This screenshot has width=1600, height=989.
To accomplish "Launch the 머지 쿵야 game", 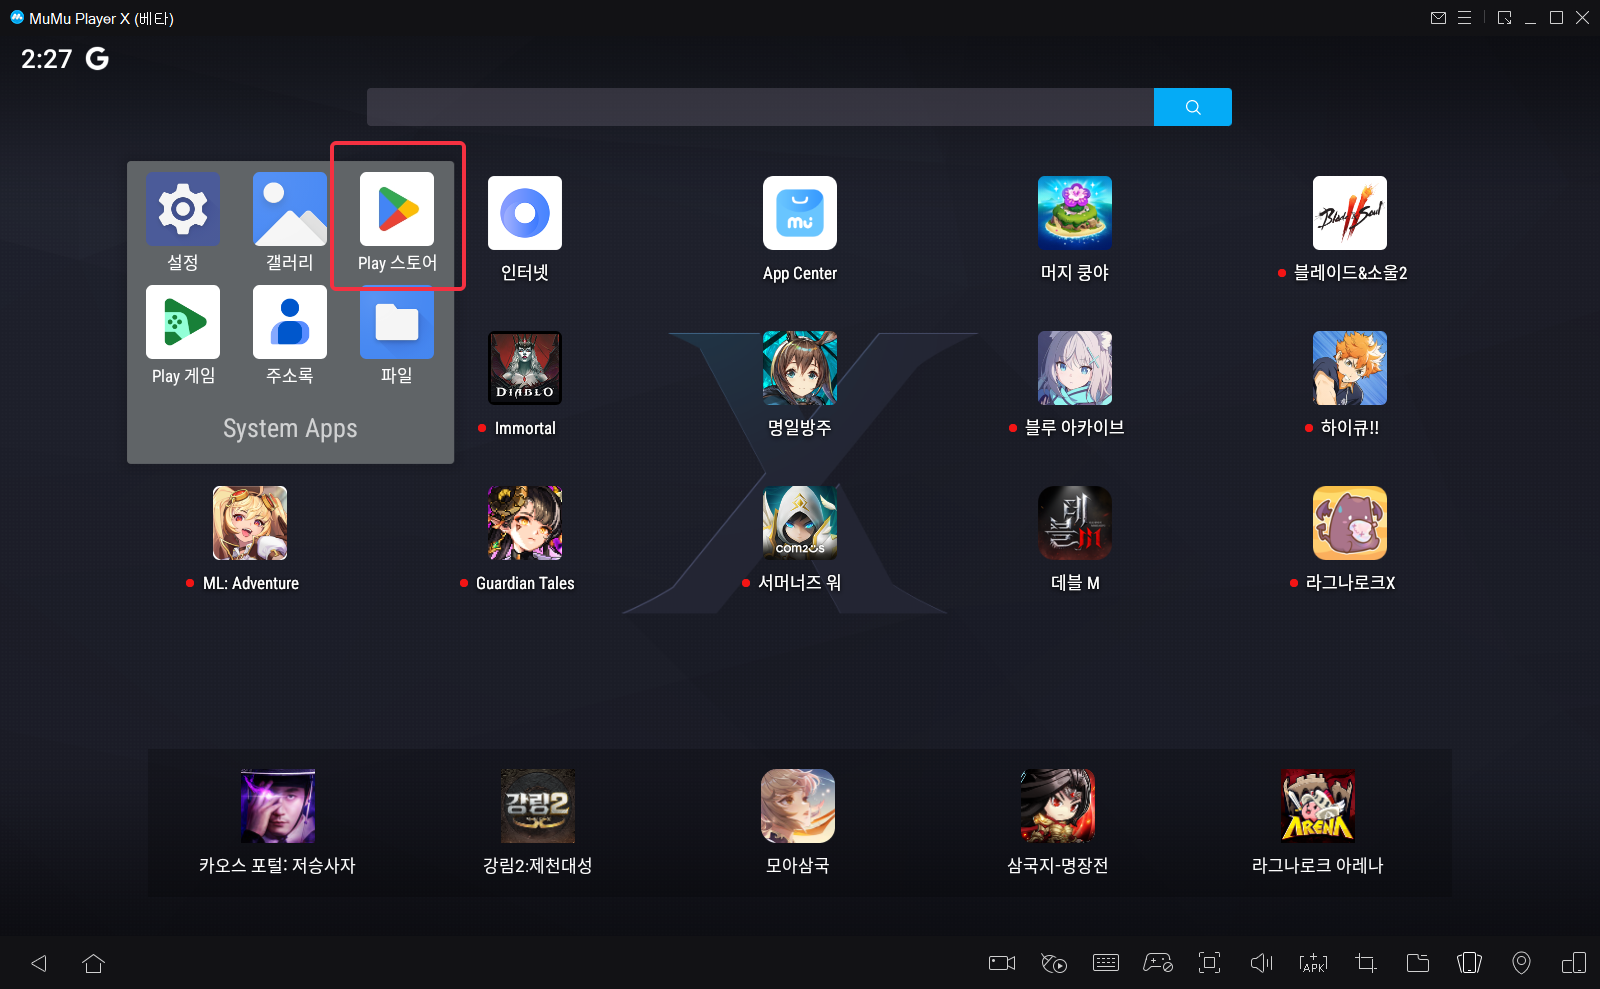I will 1075,213.
